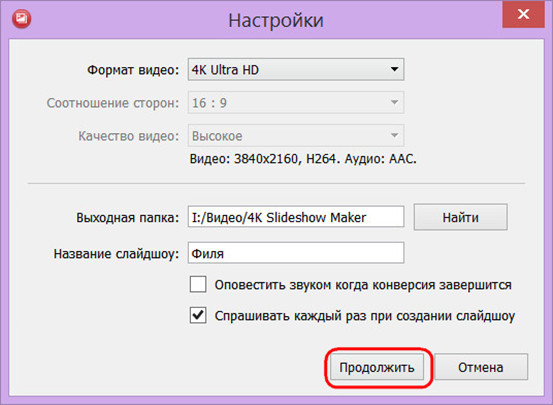
Task: Click the Формат видео label
Action: tap(133, 70)
